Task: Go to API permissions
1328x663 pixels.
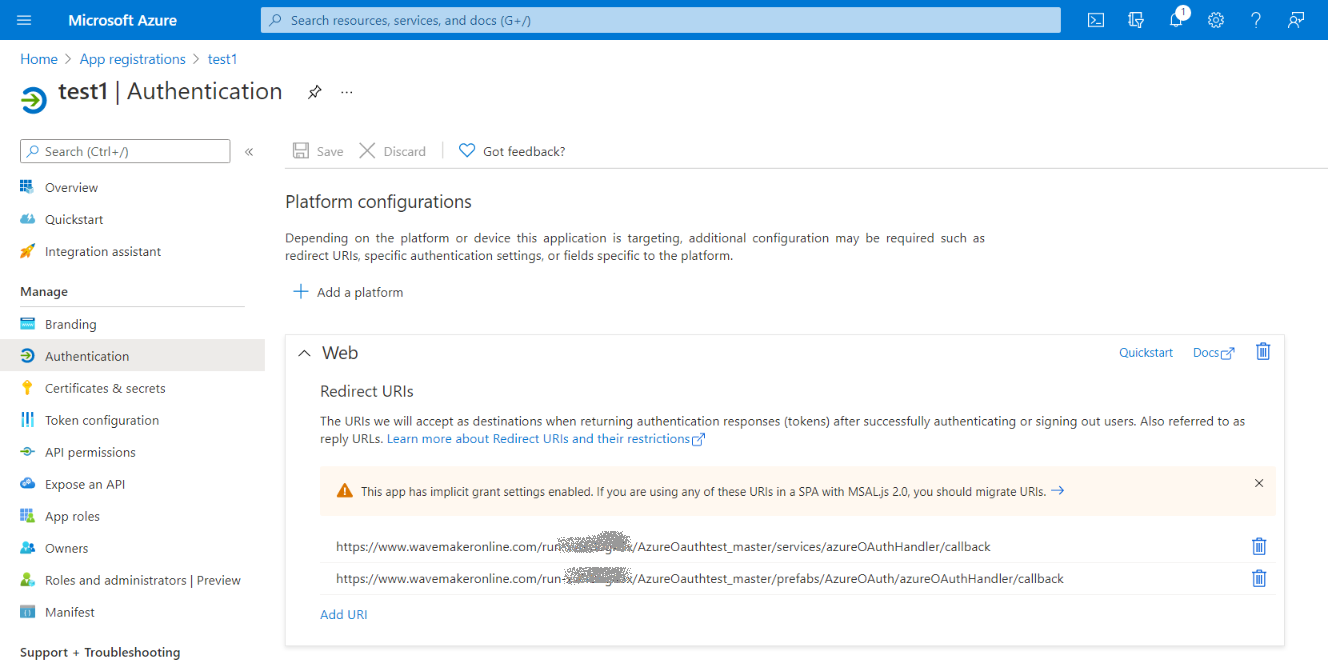Action: tap(90, 452)
